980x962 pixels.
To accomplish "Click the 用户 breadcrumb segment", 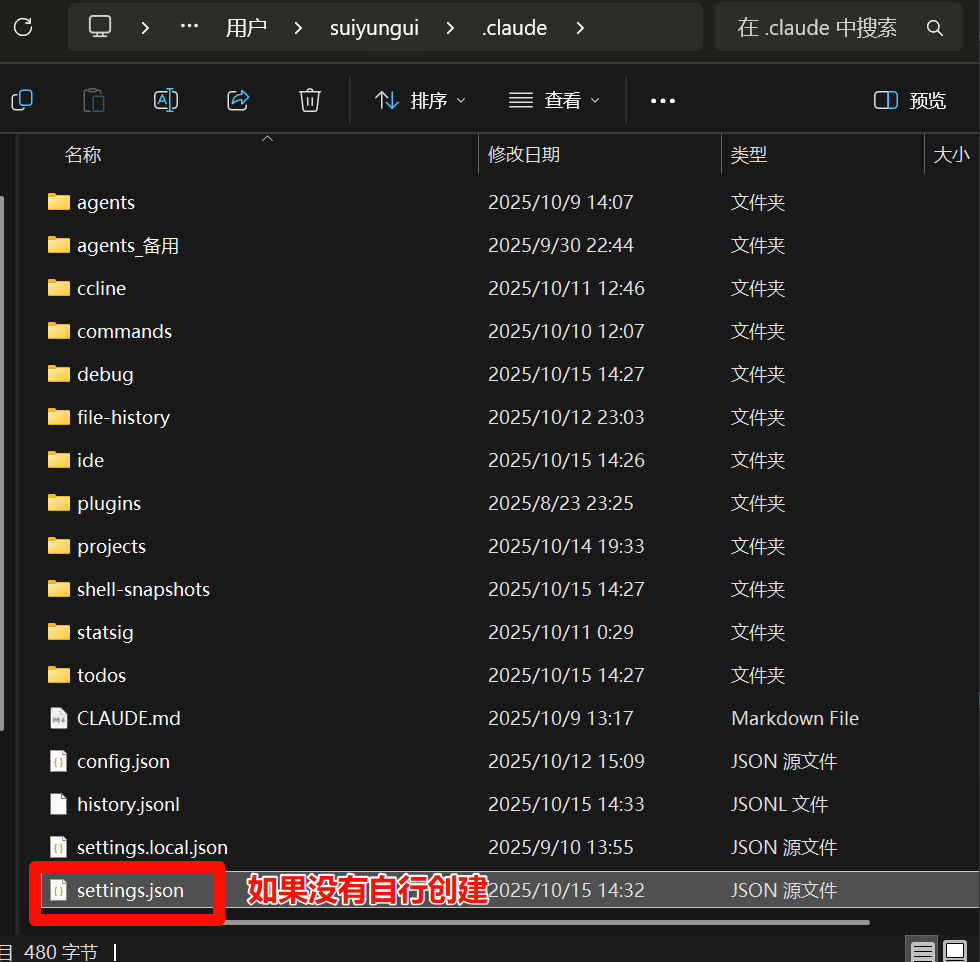I will (x=246, y=28).
